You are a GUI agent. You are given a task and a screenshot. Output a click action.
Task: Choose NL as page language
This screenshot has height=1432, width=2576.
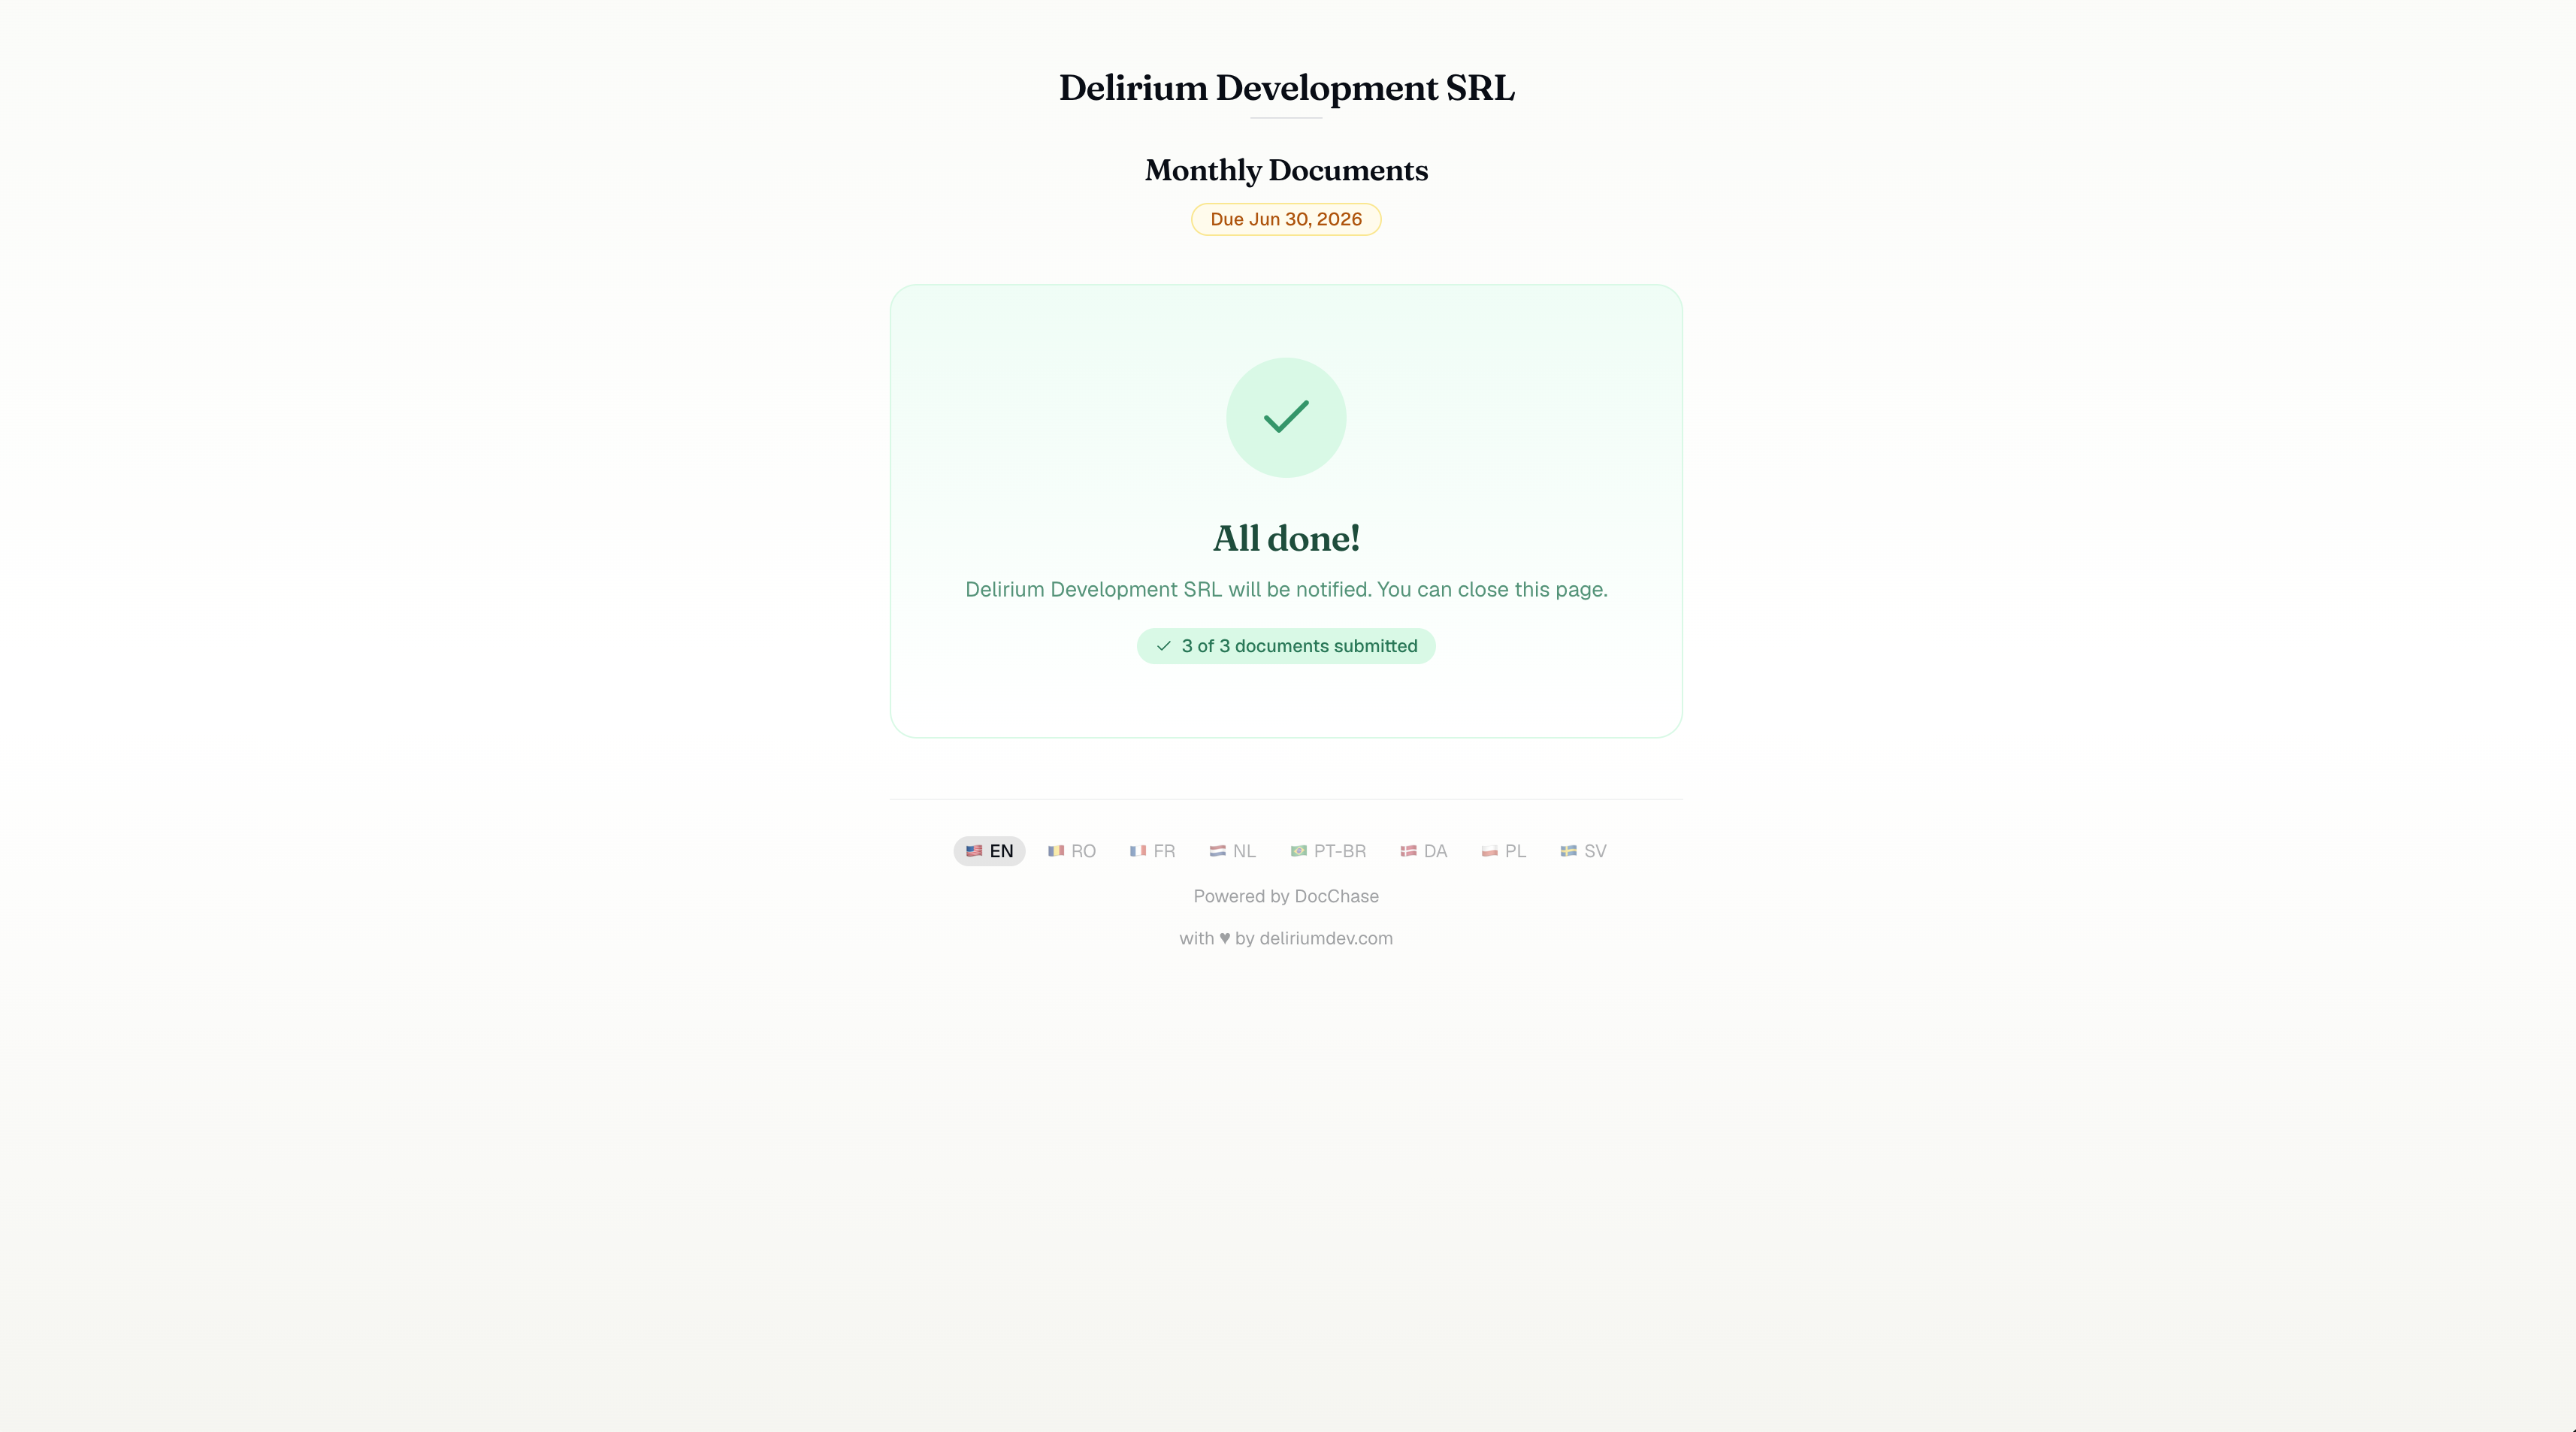tap(1232, 851)
